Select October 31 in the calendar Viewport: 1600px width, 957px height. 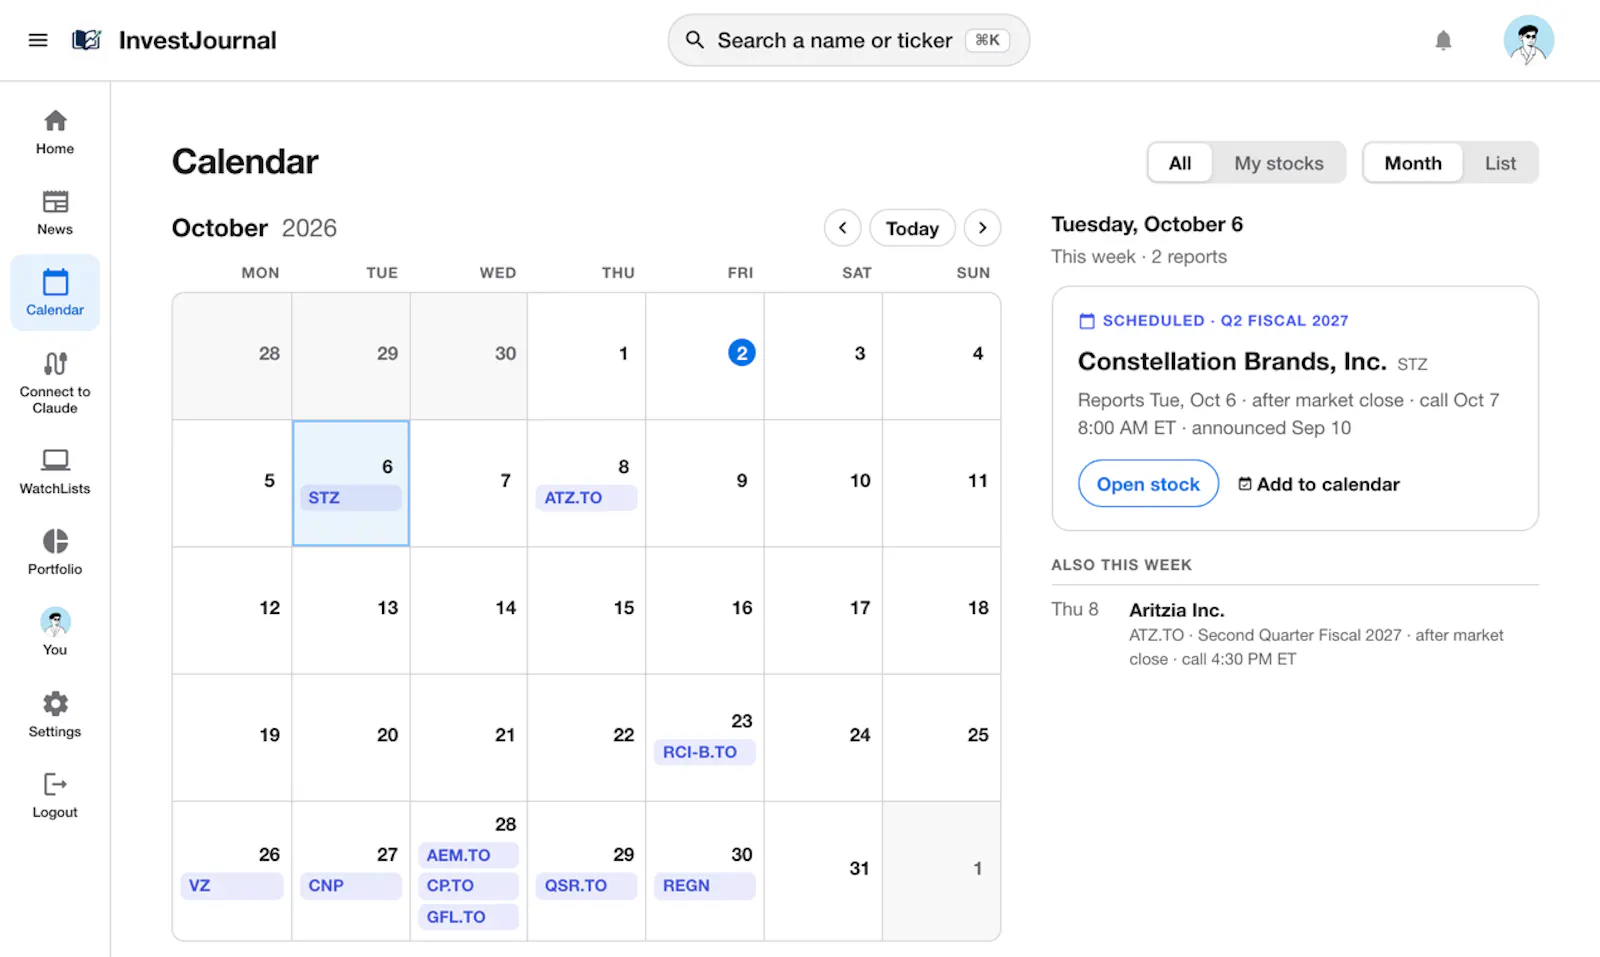click(x=823, y=870)
